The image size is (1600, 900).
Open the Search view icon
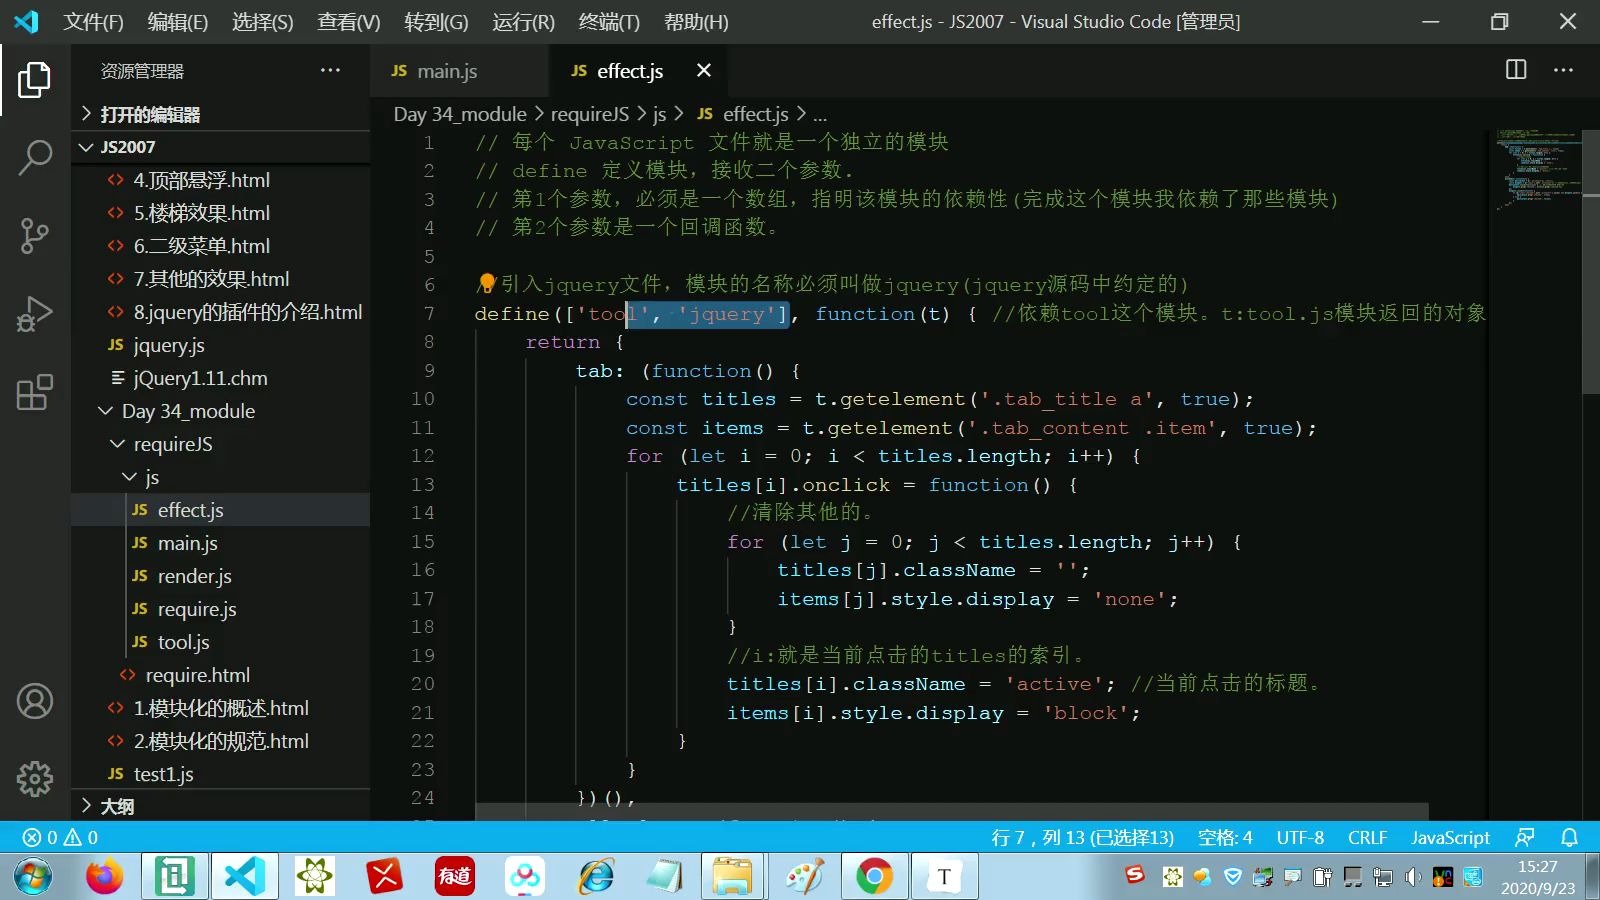(35, 158)
